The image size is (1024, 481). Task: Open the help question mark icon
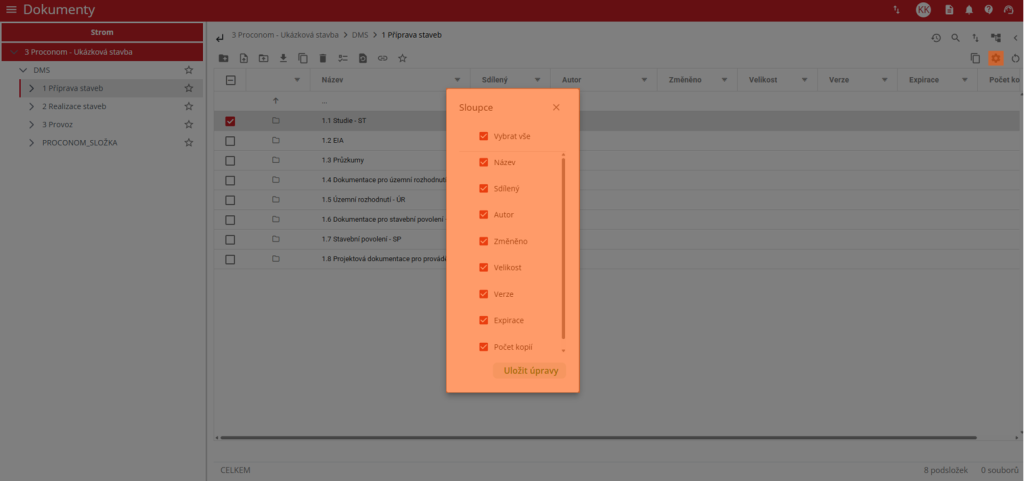[988, 10]
